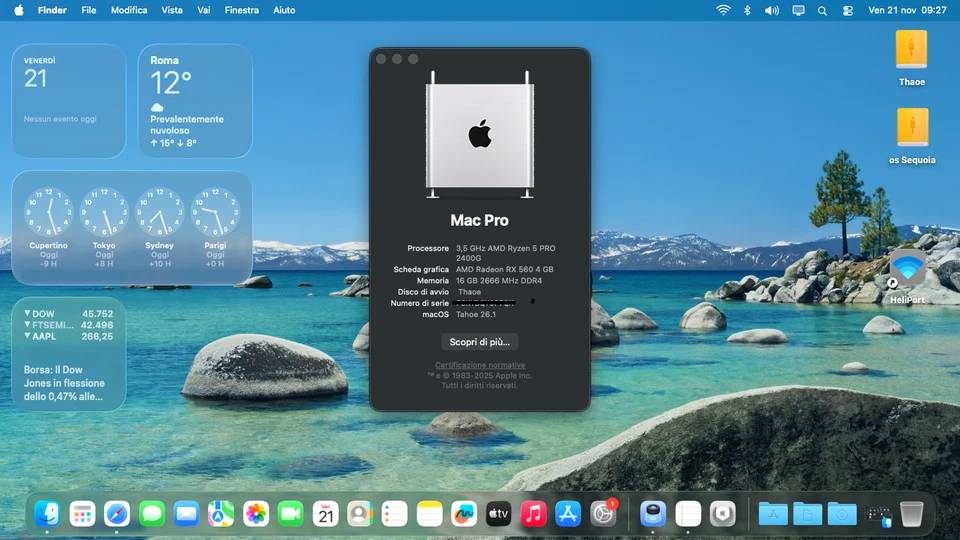Viewport: 960px width, 540px height.
Task: Open Maps from the Dock
Action: coord(221,514)
